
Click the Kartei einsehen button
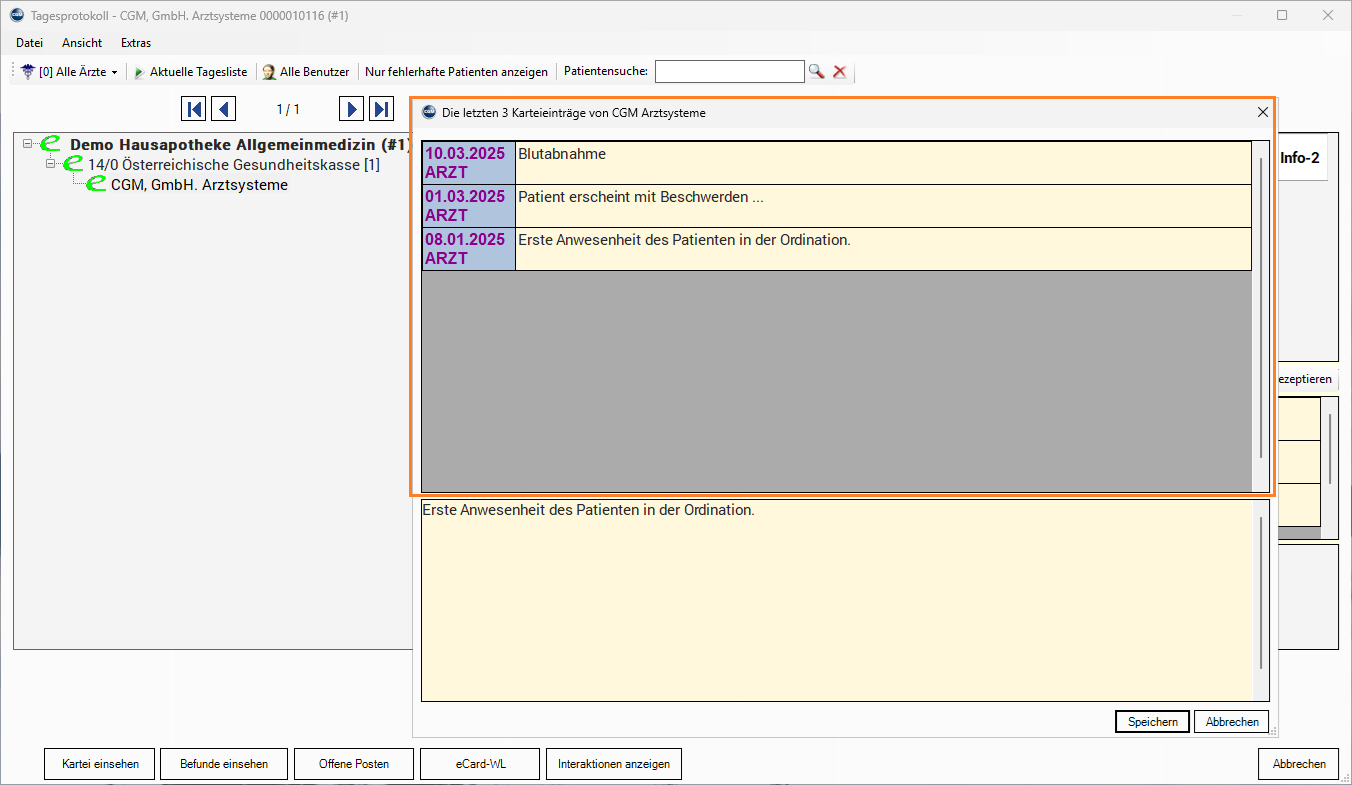point(100,764)
